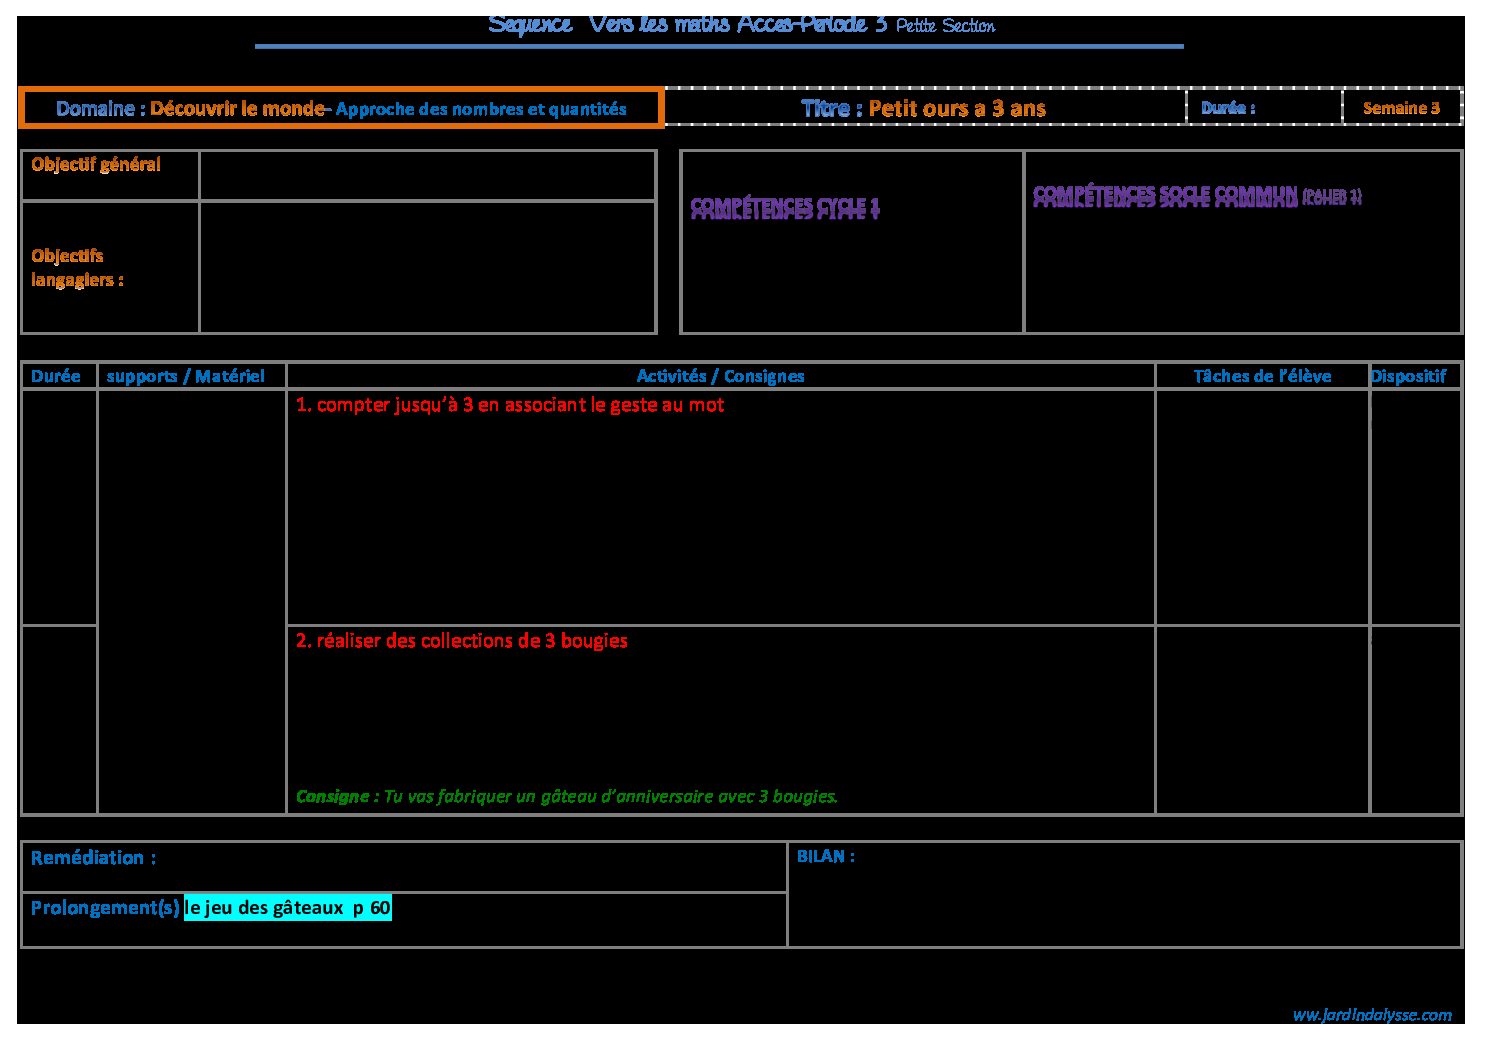Click the highlighted 'le jeu des gâteaux p 60' text

[x=288, y=908]
